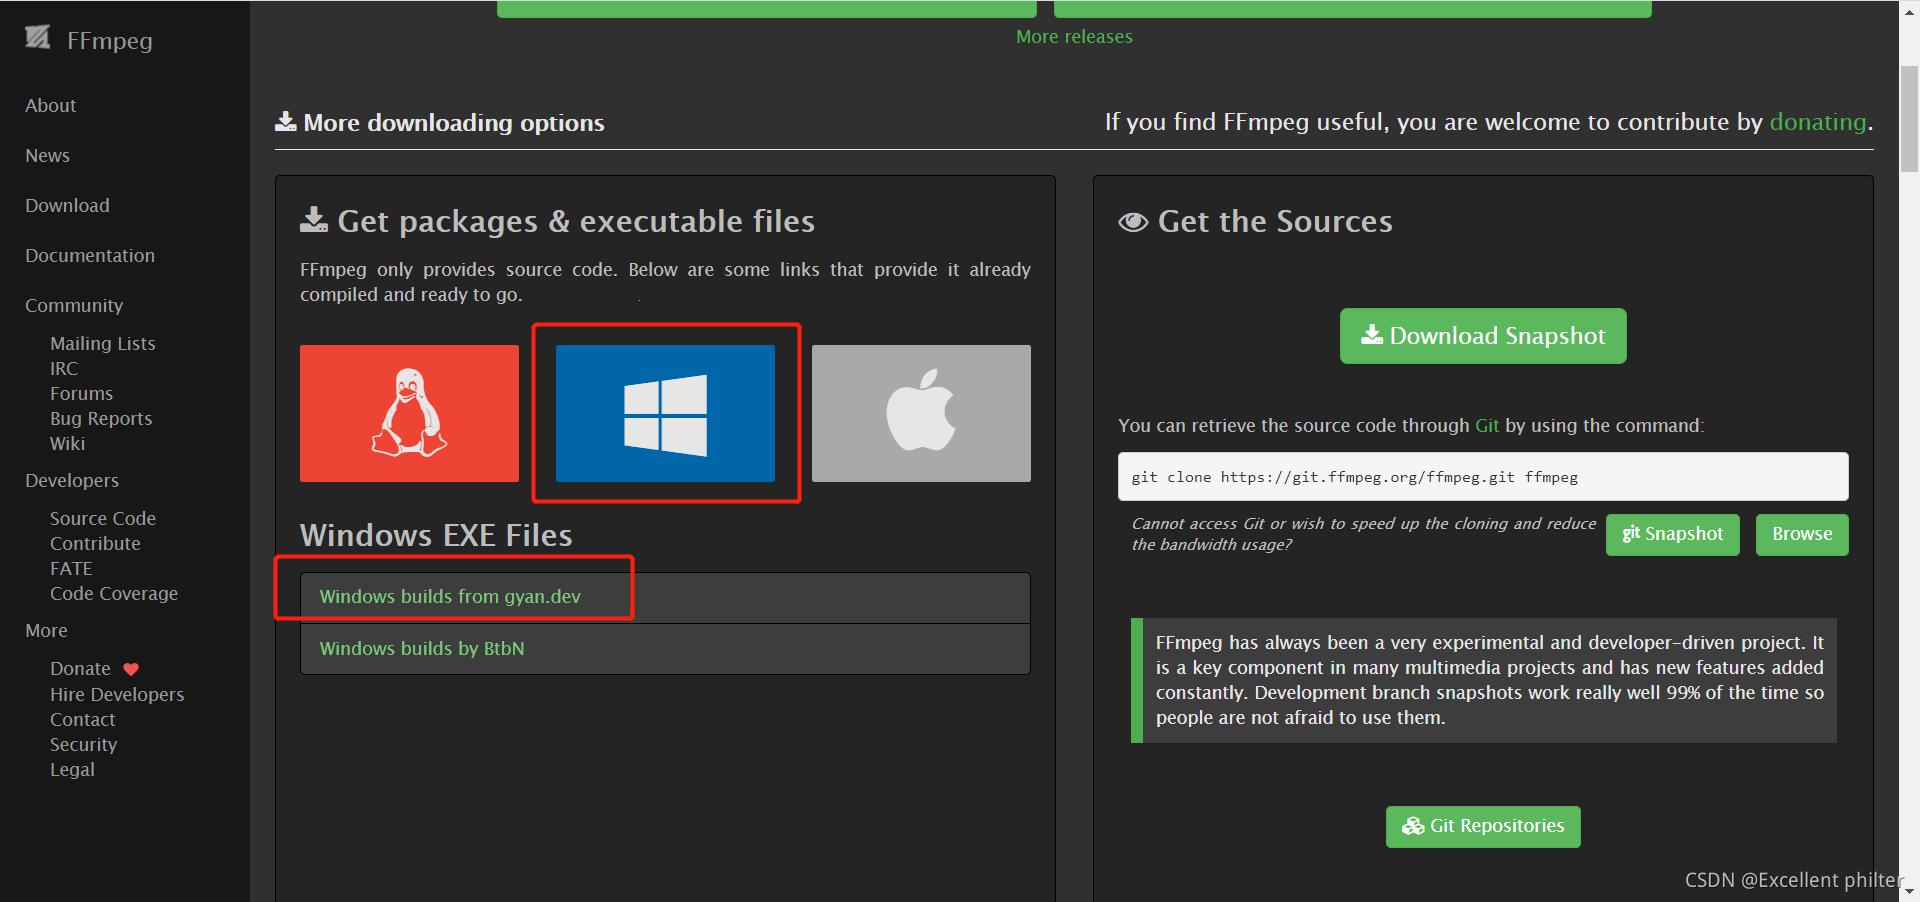The width and height of the screenshot is (1920, 902).
Task: Click the page vertical scrollbar thumb
Action: 1909,118
